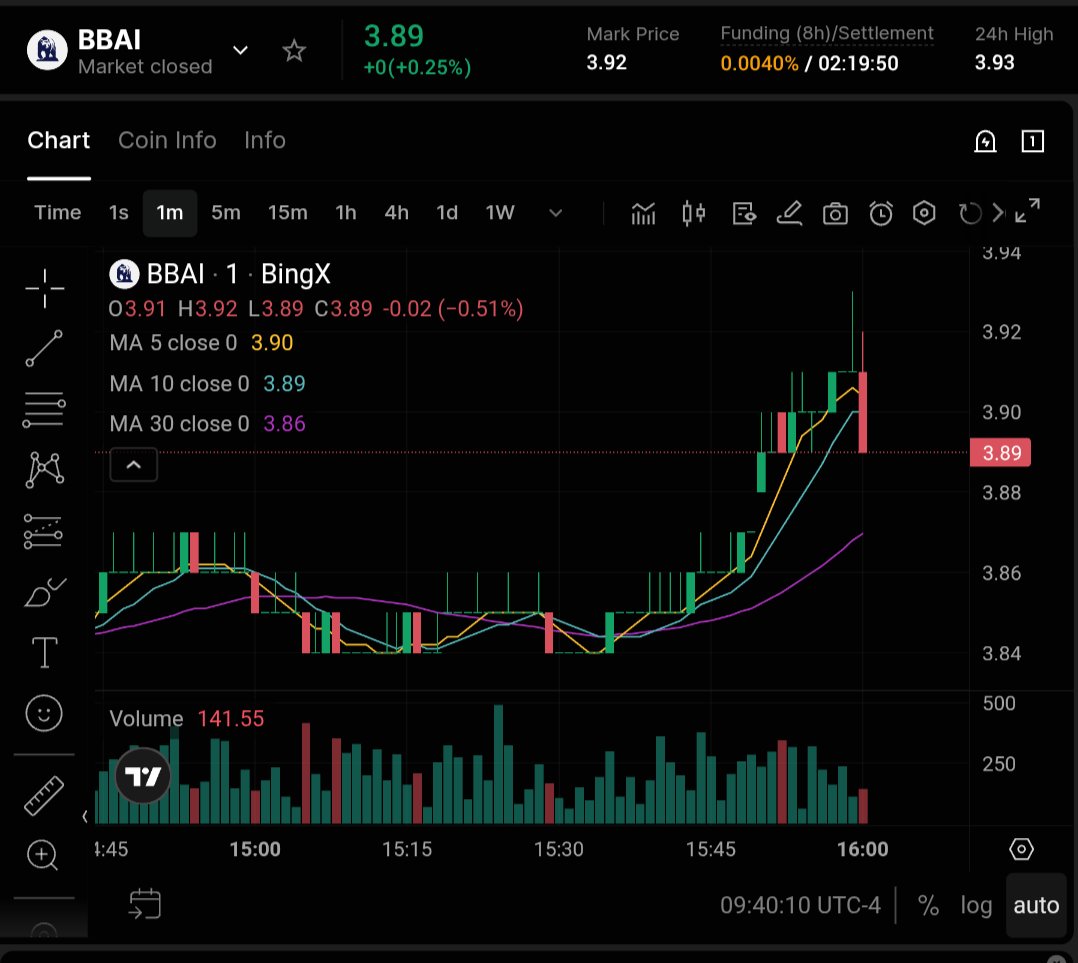Select the ruler measure tool
This screenshot has height=963, width=1078.
pyautogui.click(x=44, y=796)
